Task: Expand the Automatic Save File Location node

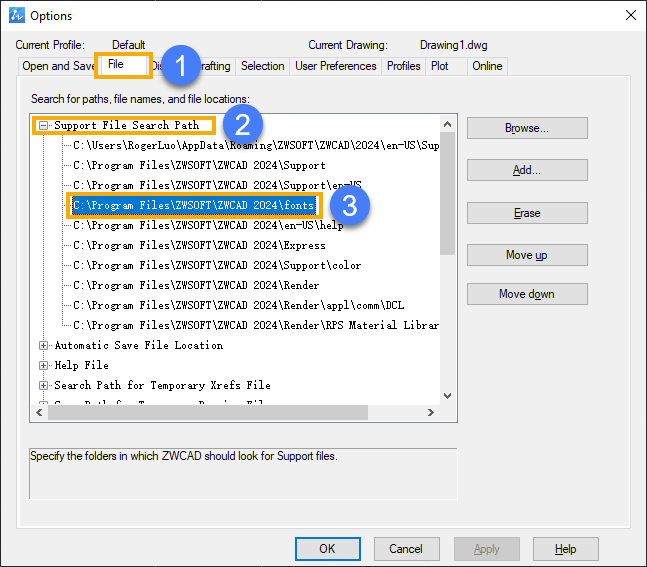Action: pyautogui.click(x=43, y=345)
